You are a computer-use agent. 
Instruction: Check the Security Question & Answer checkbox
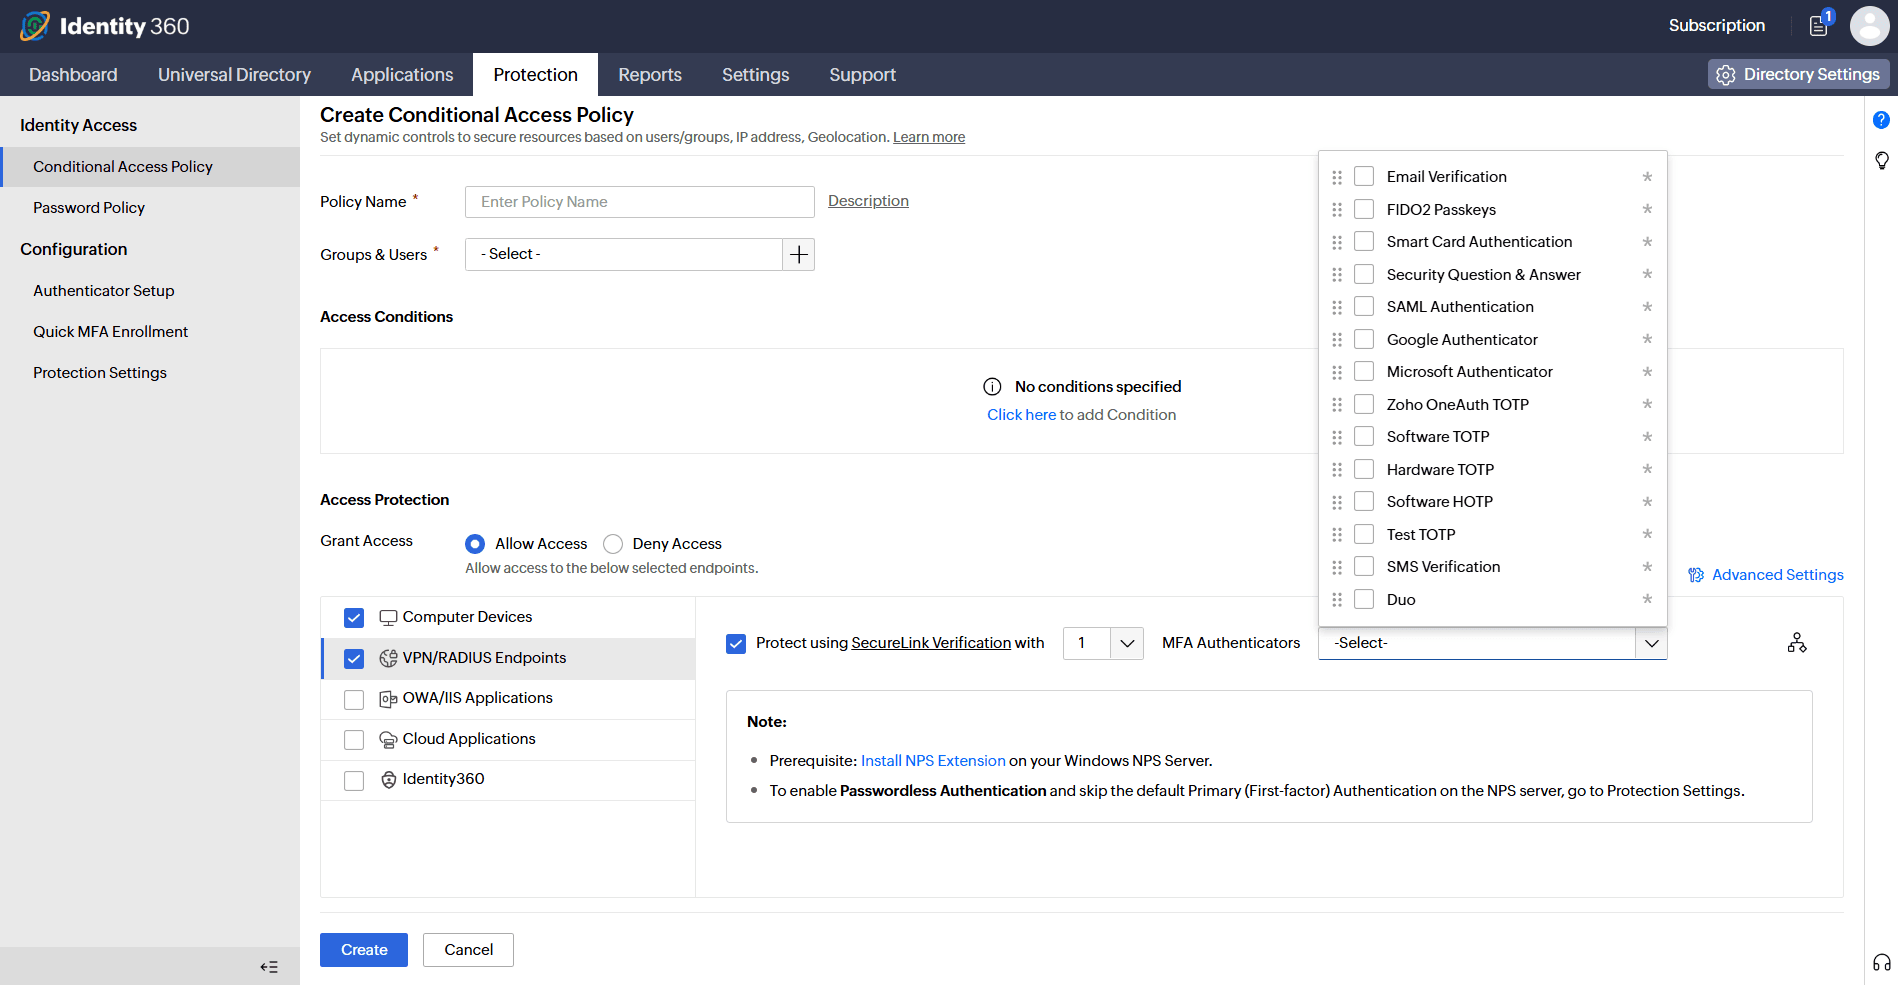coord(1364,275)
